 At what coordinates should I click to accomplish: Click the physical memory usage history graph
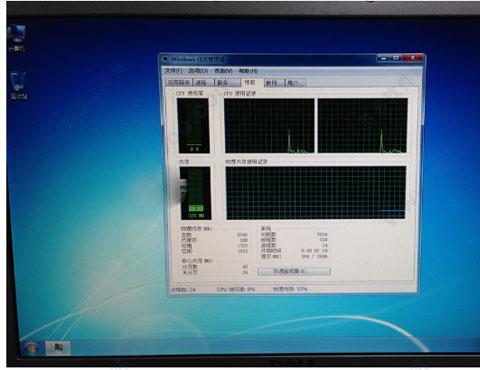click(316, 193)
